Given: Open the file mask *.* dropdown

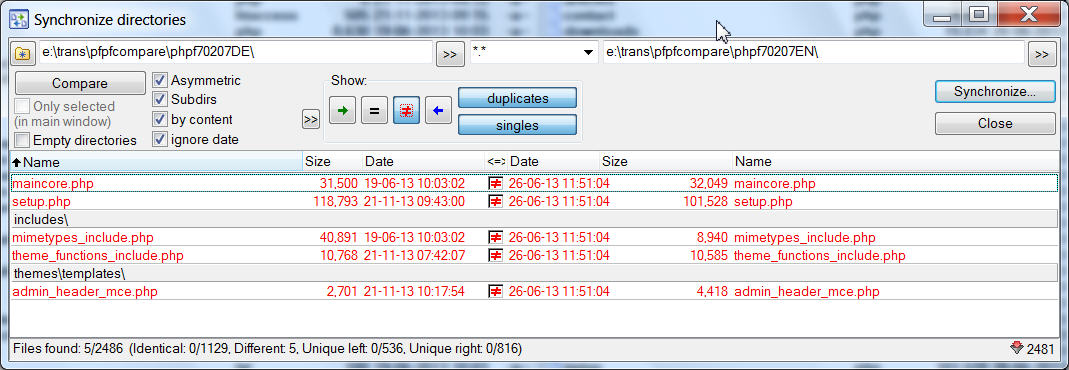Looking at the screenshot, I should coord(588,53).
